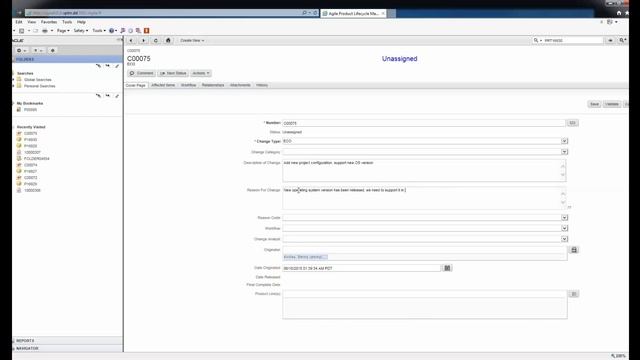Open the Change Type dropdown arrow
This screenshot has width=640, height=360.
[564, 141]
